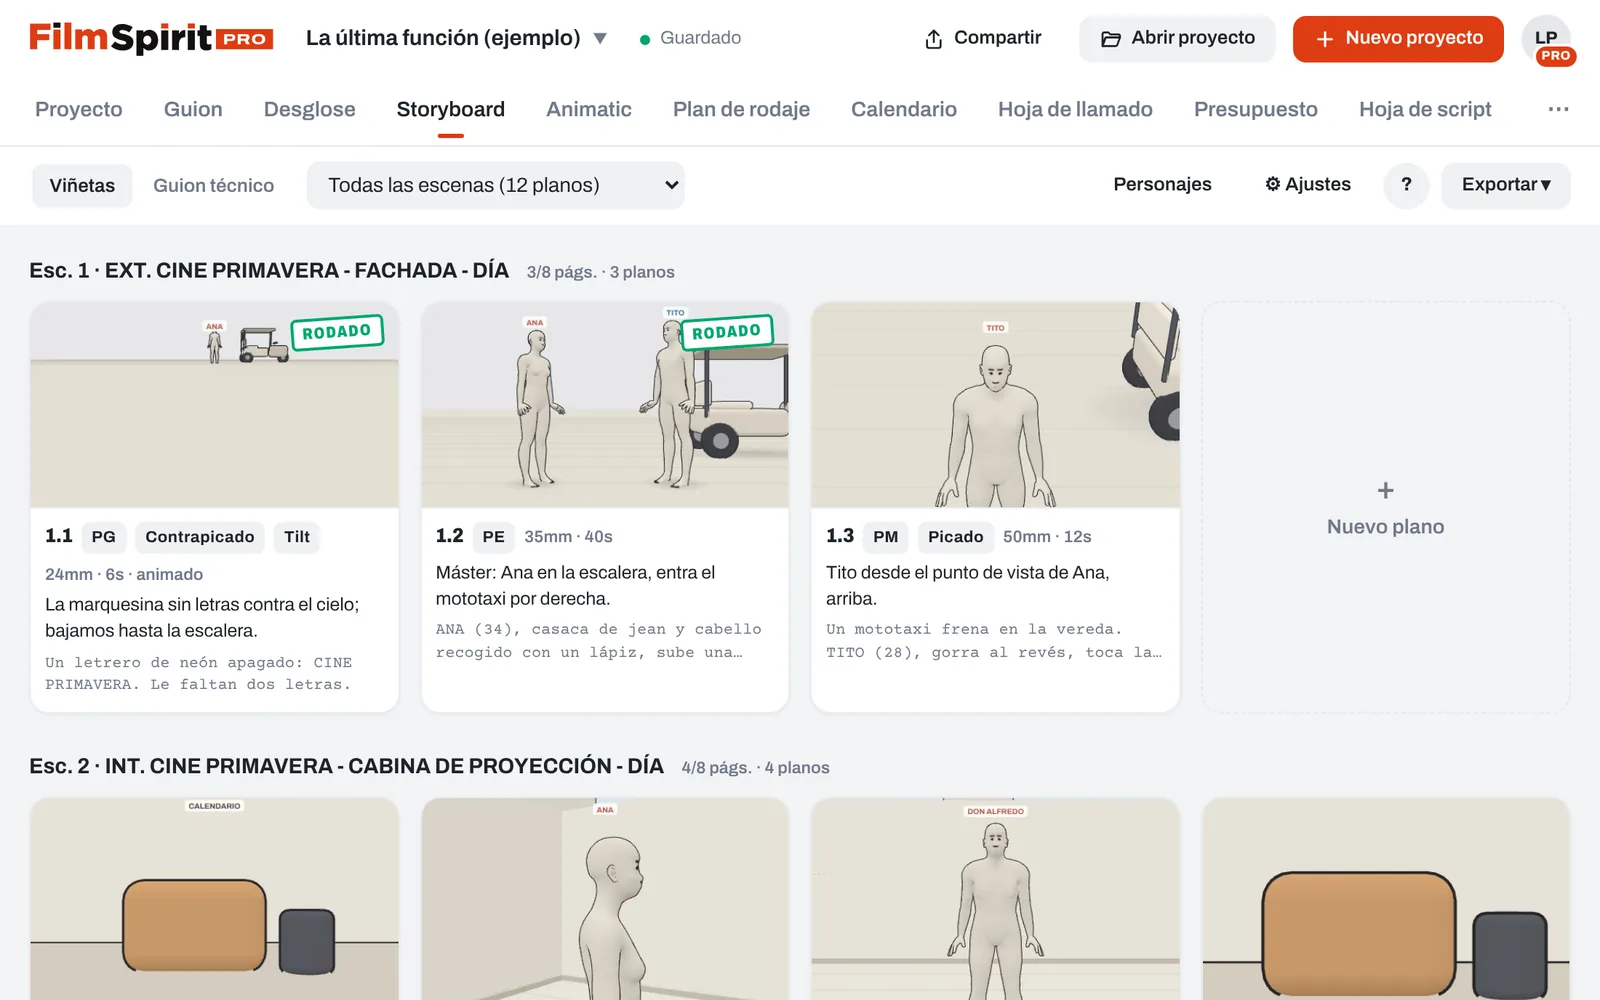Click the RODADO stamp on shot 1.2

[x=726, y=331]
